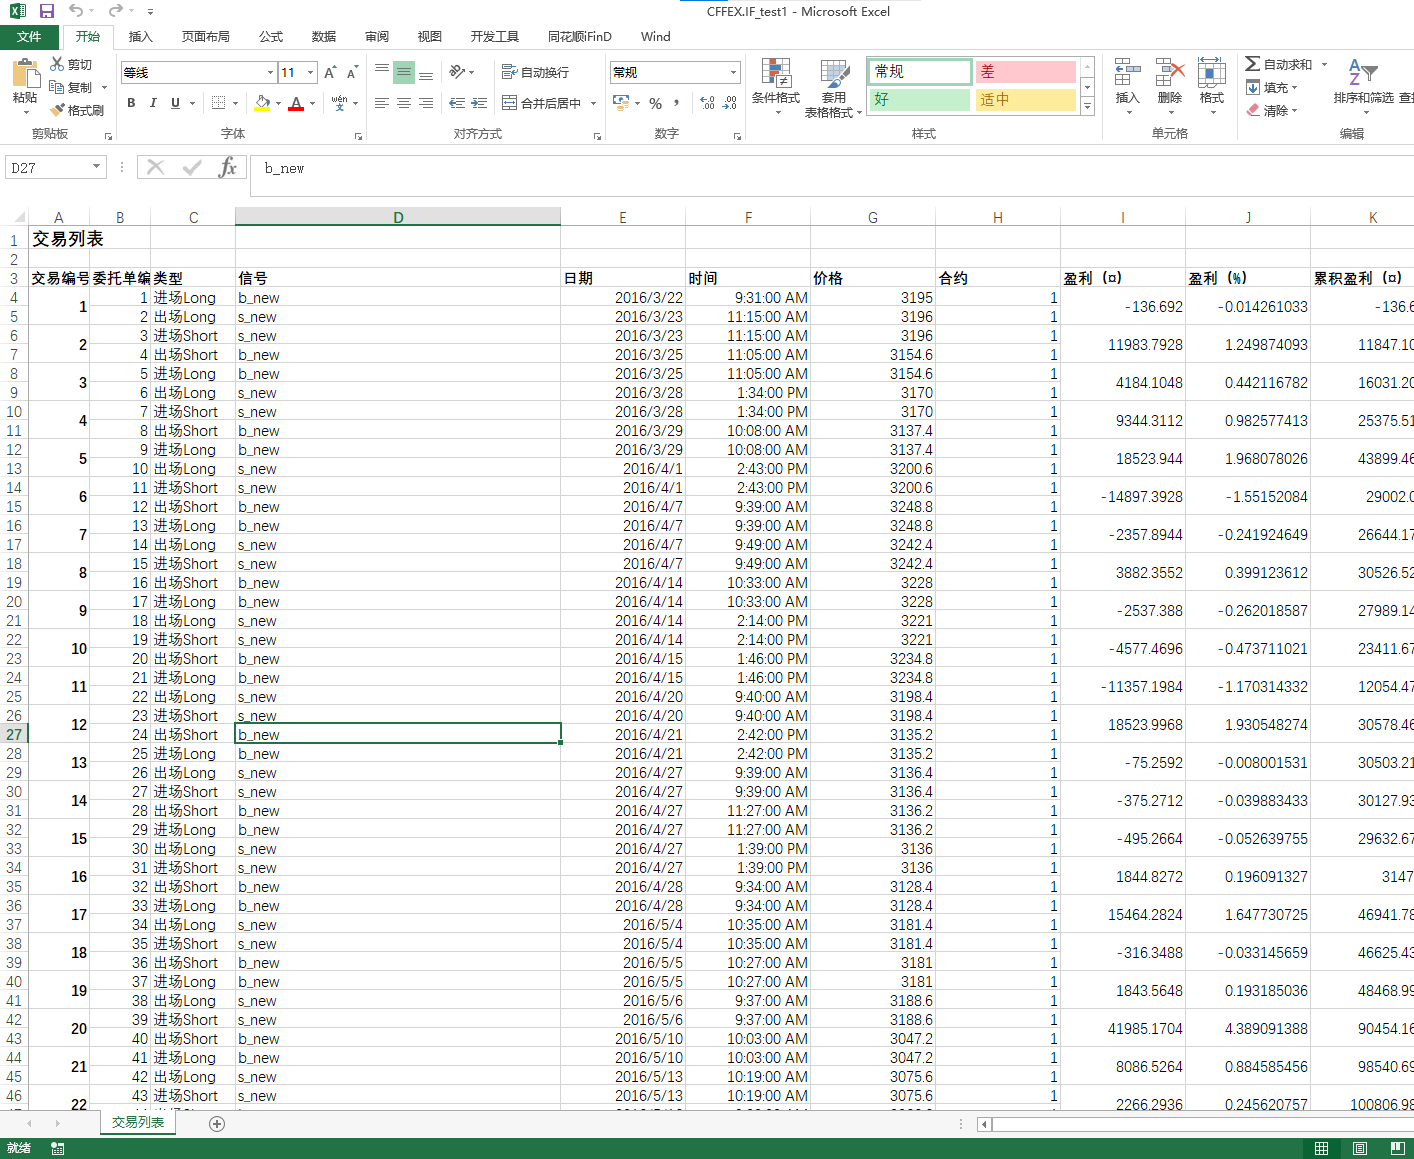The height and width of the screenshot is (1159, 1414).
Task: Open the 文件 menu
Action: pyautogui.click(x=29, y=37)
